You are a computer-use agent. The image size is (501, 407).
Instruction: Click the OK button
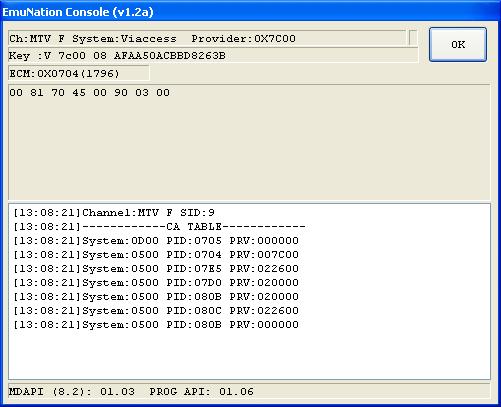tap(458, 44)
